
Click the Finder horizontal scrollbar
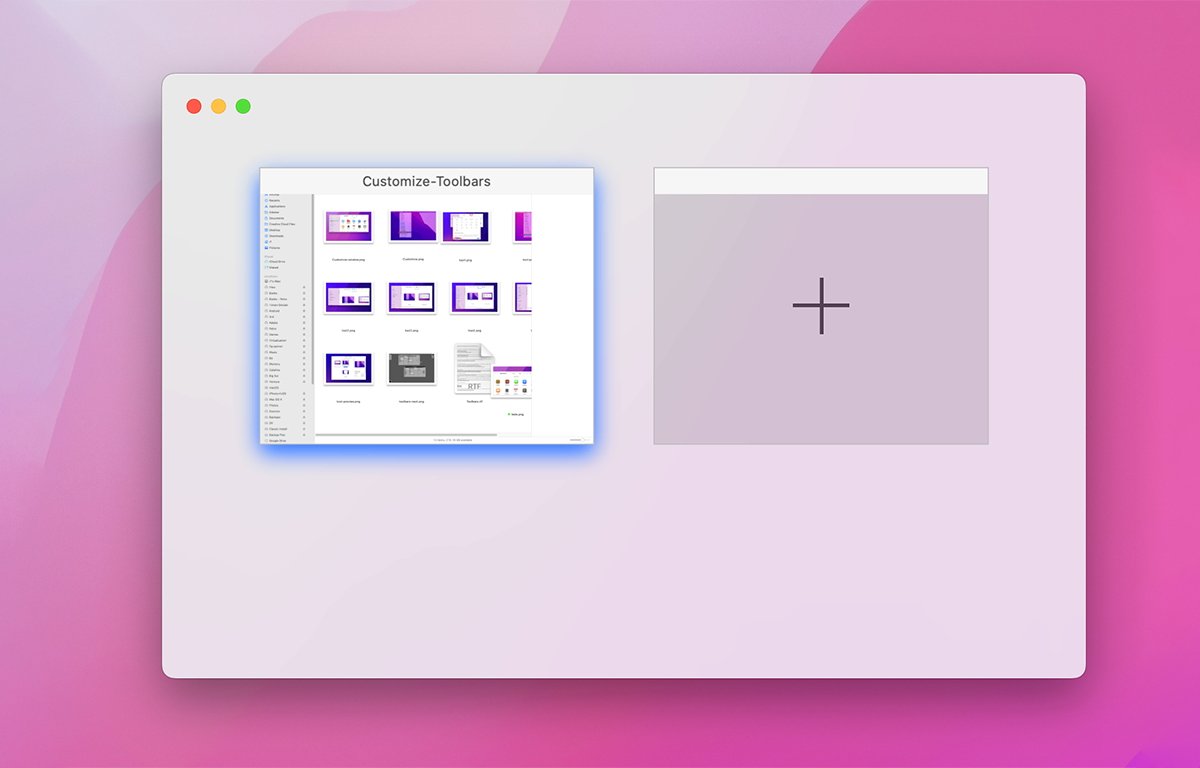406,435
